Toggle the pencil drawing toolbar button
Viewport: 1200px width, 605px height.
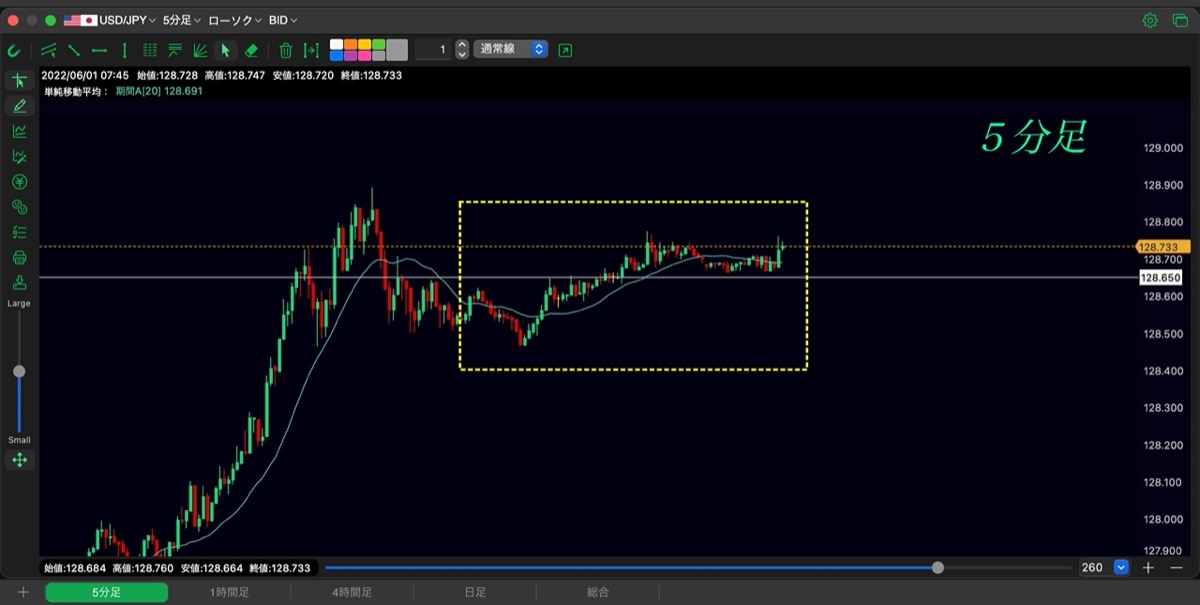[x=19, y=106]
